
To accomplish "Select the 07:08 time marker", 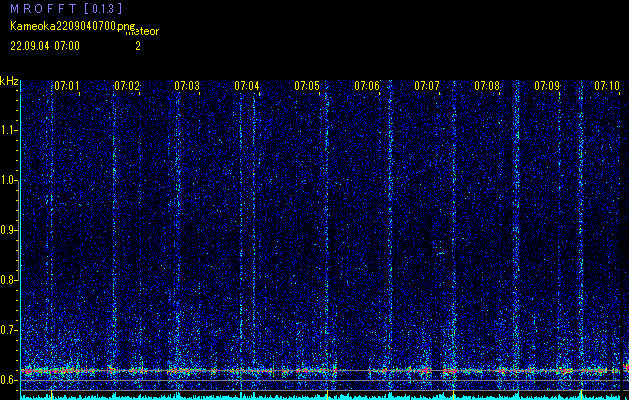I will click(x=487, y=85).
